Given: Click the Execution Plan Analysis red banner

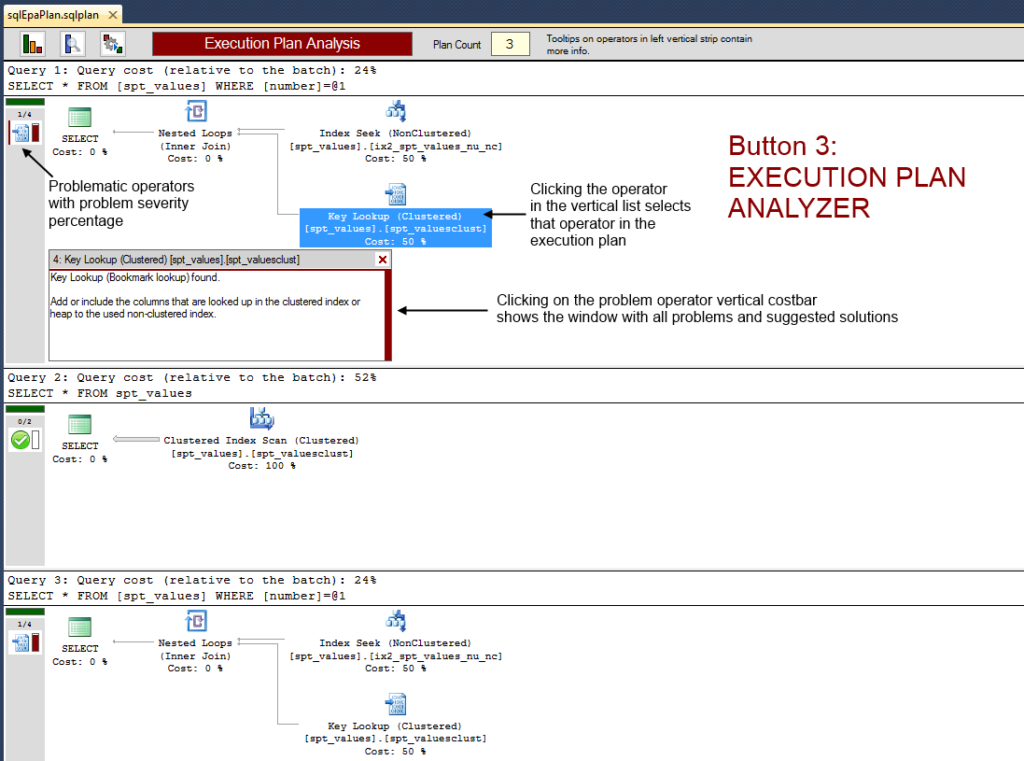Looking at the screenshot, I should point(282,44).
